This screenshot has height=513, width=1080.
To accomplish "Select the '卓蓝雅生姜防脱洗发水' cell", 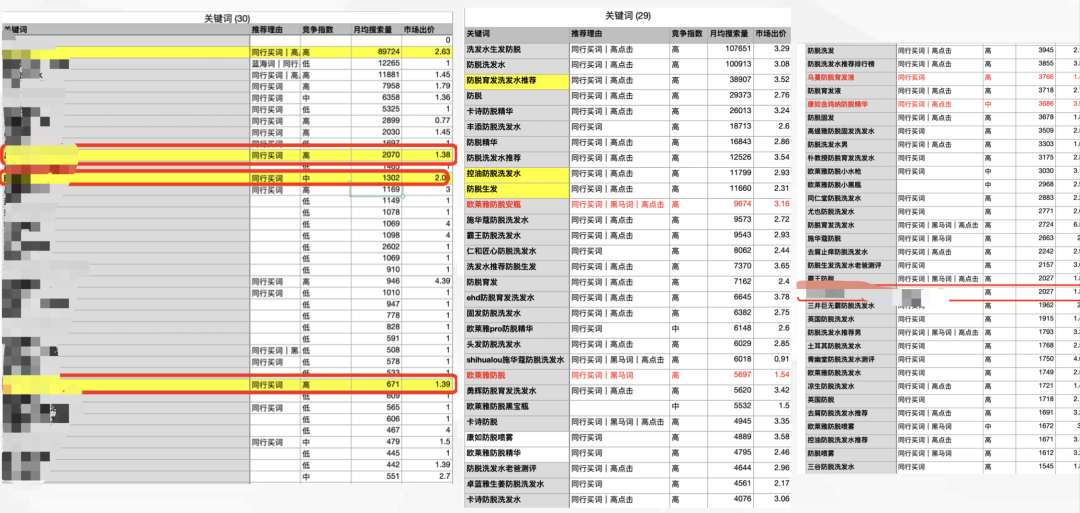I will 517,484.
